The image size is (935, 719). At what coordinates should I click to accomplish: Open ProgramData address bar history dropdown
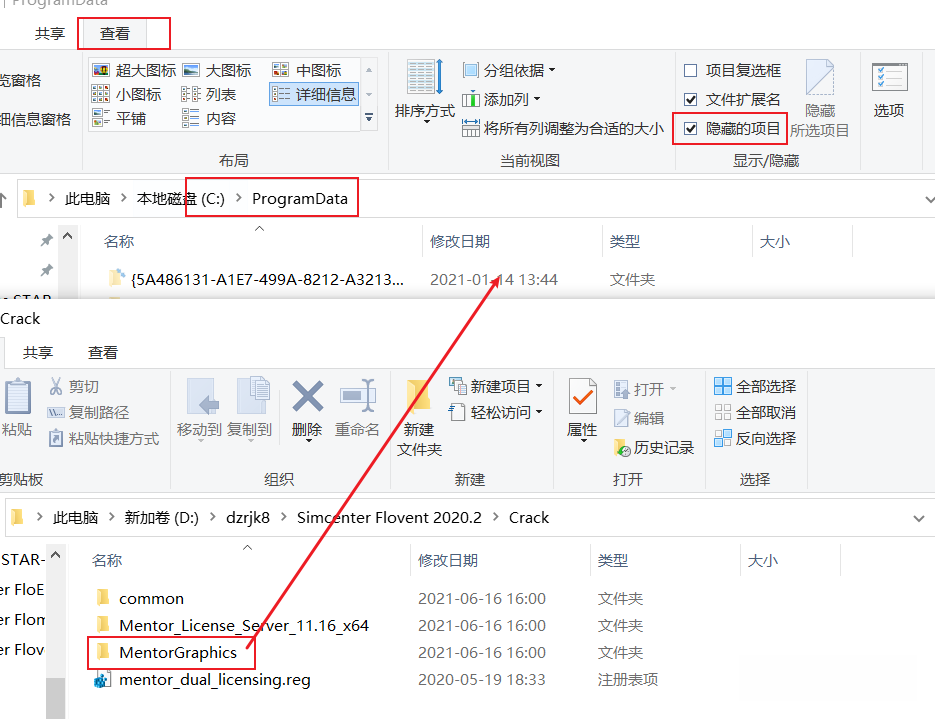click(x=928, y=199)
